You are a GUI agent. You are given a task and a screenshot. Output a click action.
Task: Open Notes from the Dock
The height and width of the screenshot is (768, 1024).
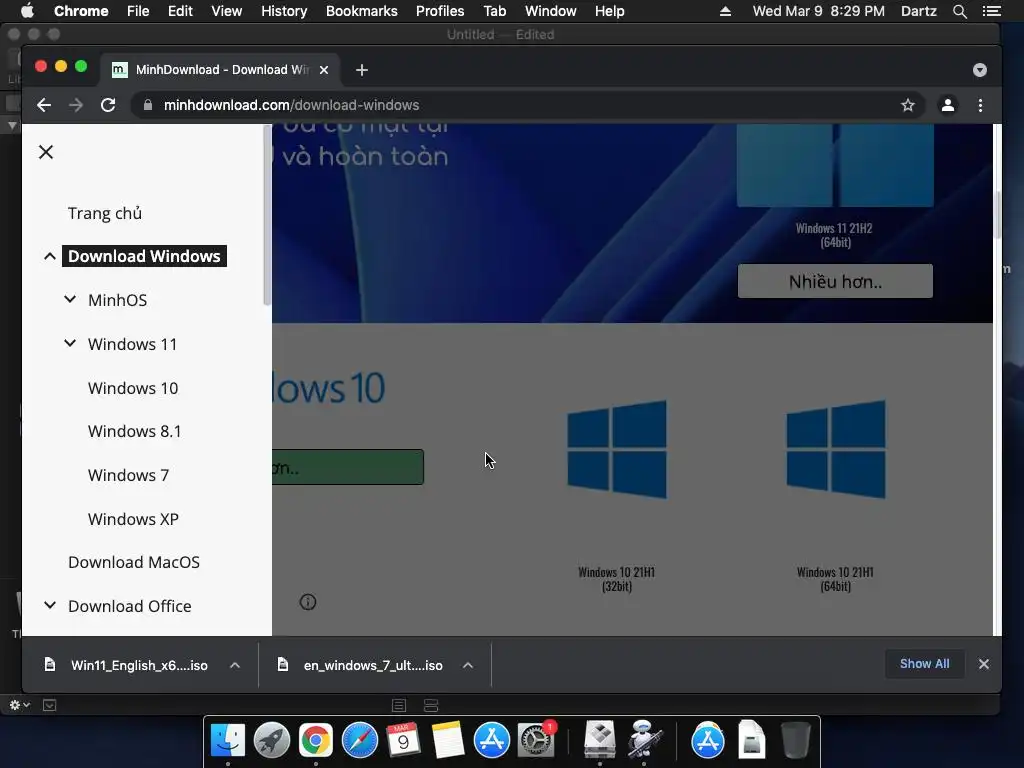click(x=448, y=740)
